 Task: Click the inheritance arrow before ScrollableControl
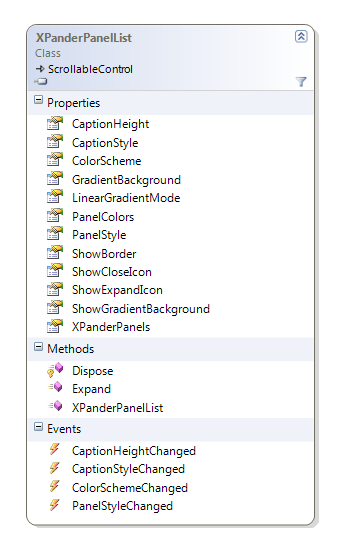click(x=40, y=69)
